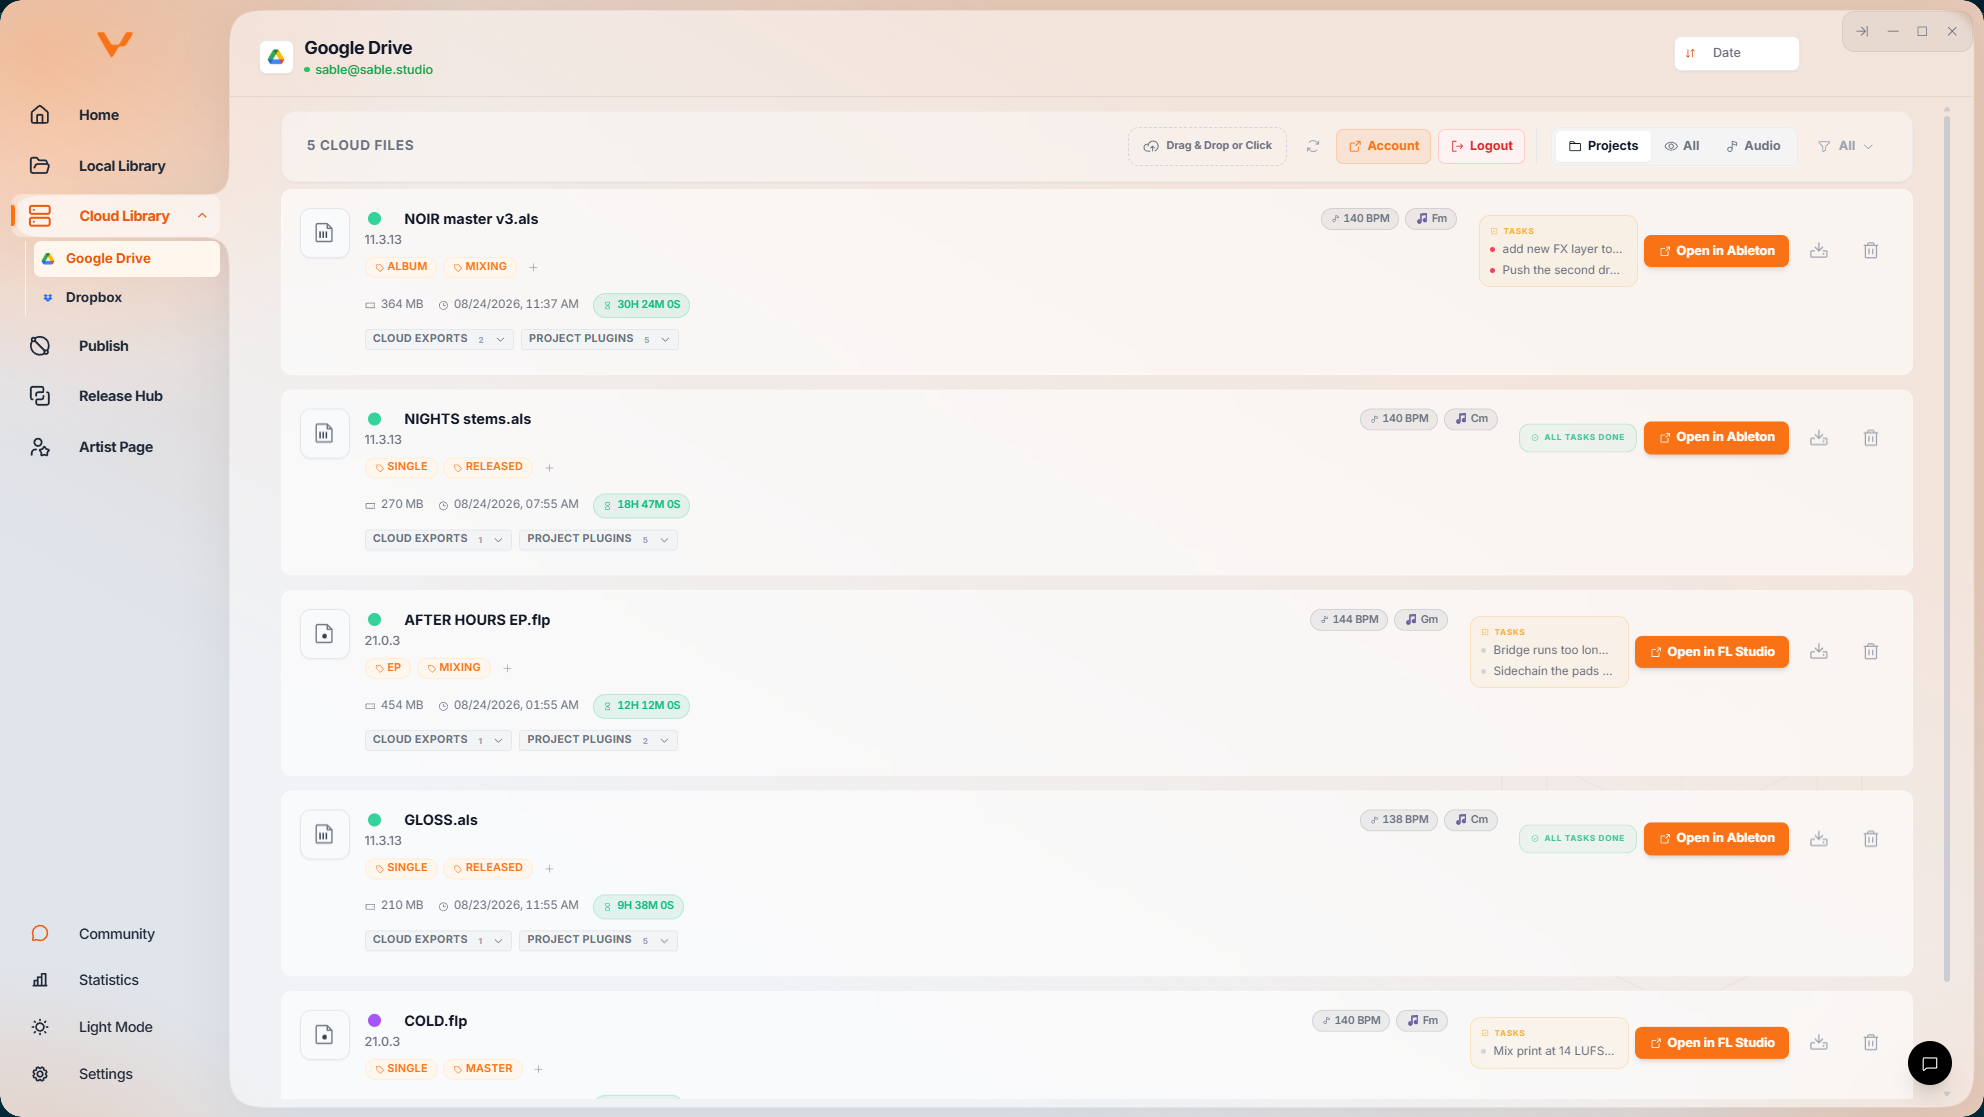Expand Project Plugins for GLOSS.als
Image resolution: width=1984 pixels, height=1117 pixels.
(x=598, y=940)
